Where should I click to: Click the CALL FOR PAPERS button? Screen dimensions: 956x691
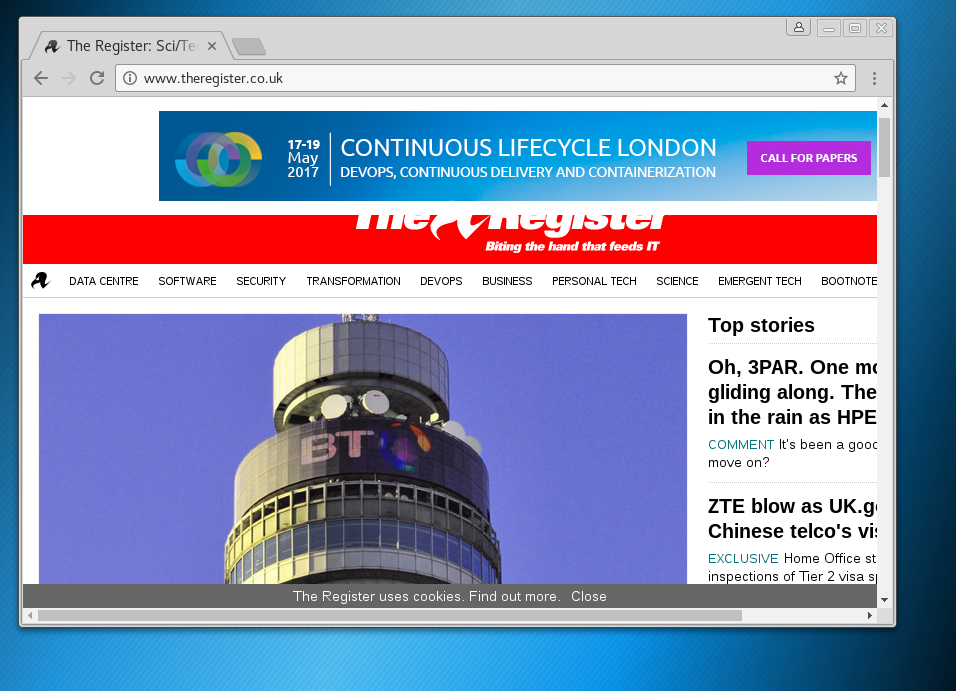tap(808, 158)
